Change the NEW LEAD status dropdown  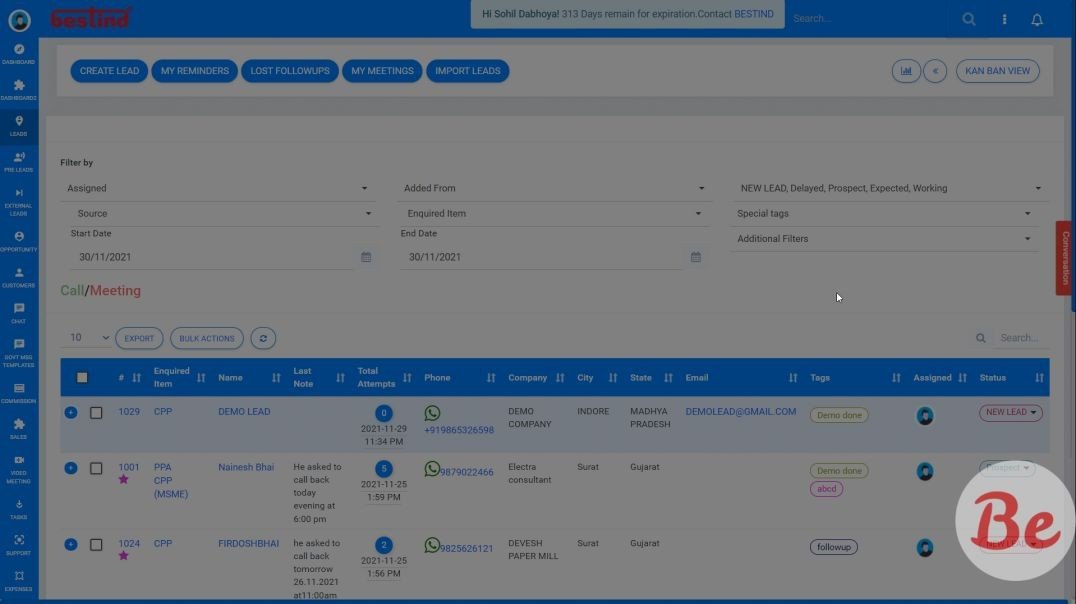tap(1011, 412)
